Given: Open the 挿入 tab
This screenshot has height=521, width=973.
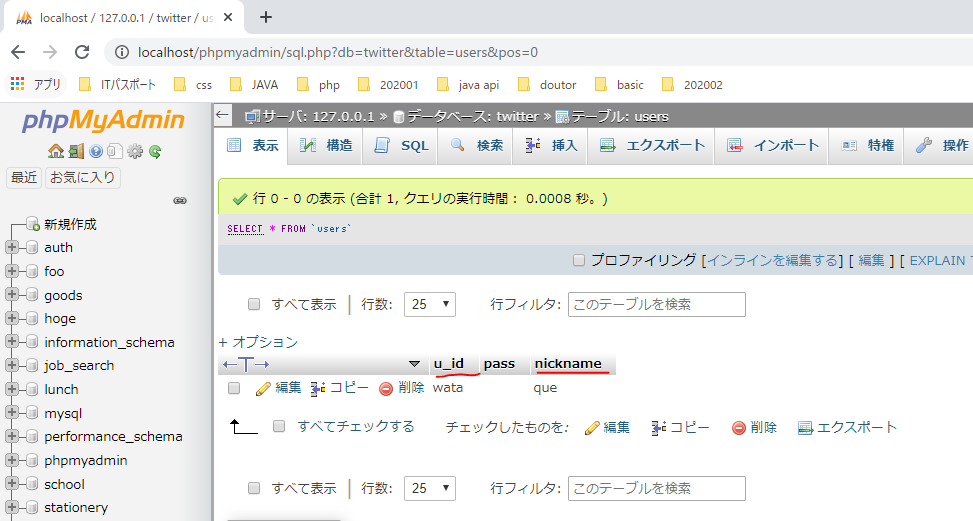Looking at the screenshot, I should (551, 146).
